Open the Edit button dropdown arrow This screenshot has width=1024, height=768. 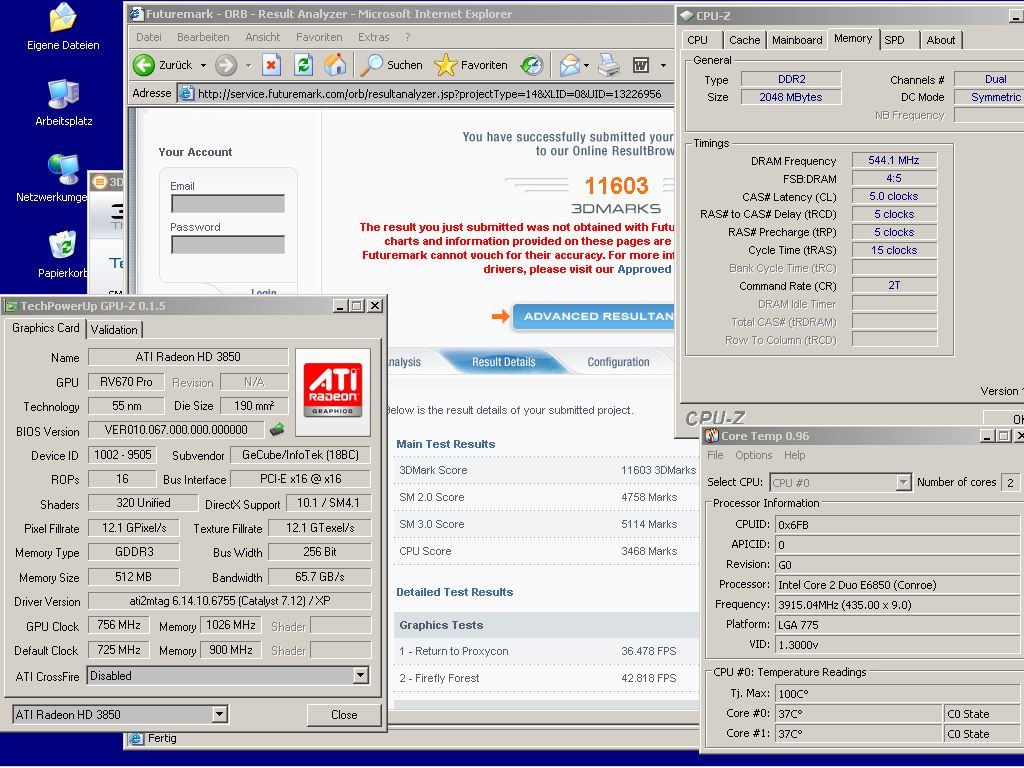664,65
